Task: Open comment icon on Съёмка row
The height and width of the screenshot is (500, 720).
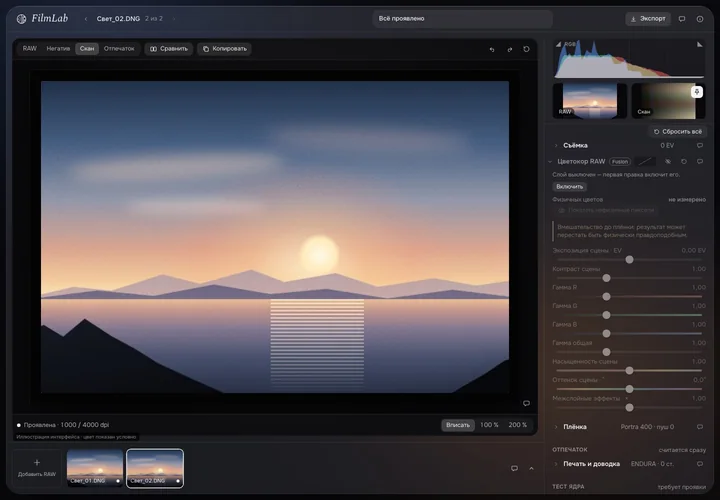Action: (700, 146)
